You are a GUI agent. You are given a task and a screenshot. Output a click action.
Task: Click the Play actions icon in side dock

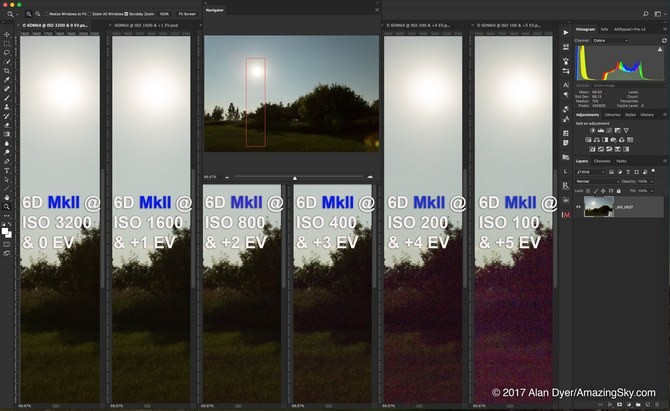tap(566, 33)
